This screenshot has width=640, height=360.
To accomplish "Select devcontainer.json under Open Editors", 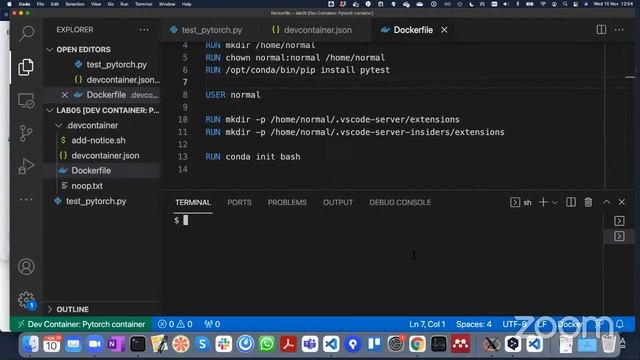I will pos(102,80).
